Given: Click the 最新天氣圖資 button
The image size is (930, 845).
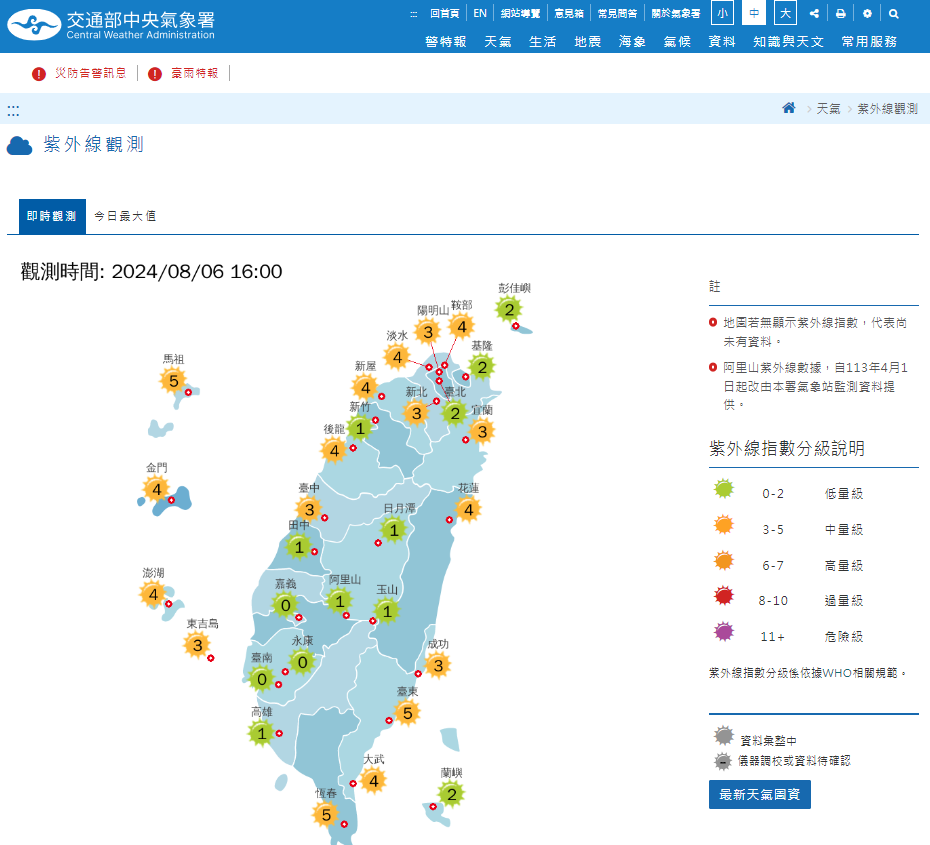Looking at the screenshot, I should click(759, 795).
